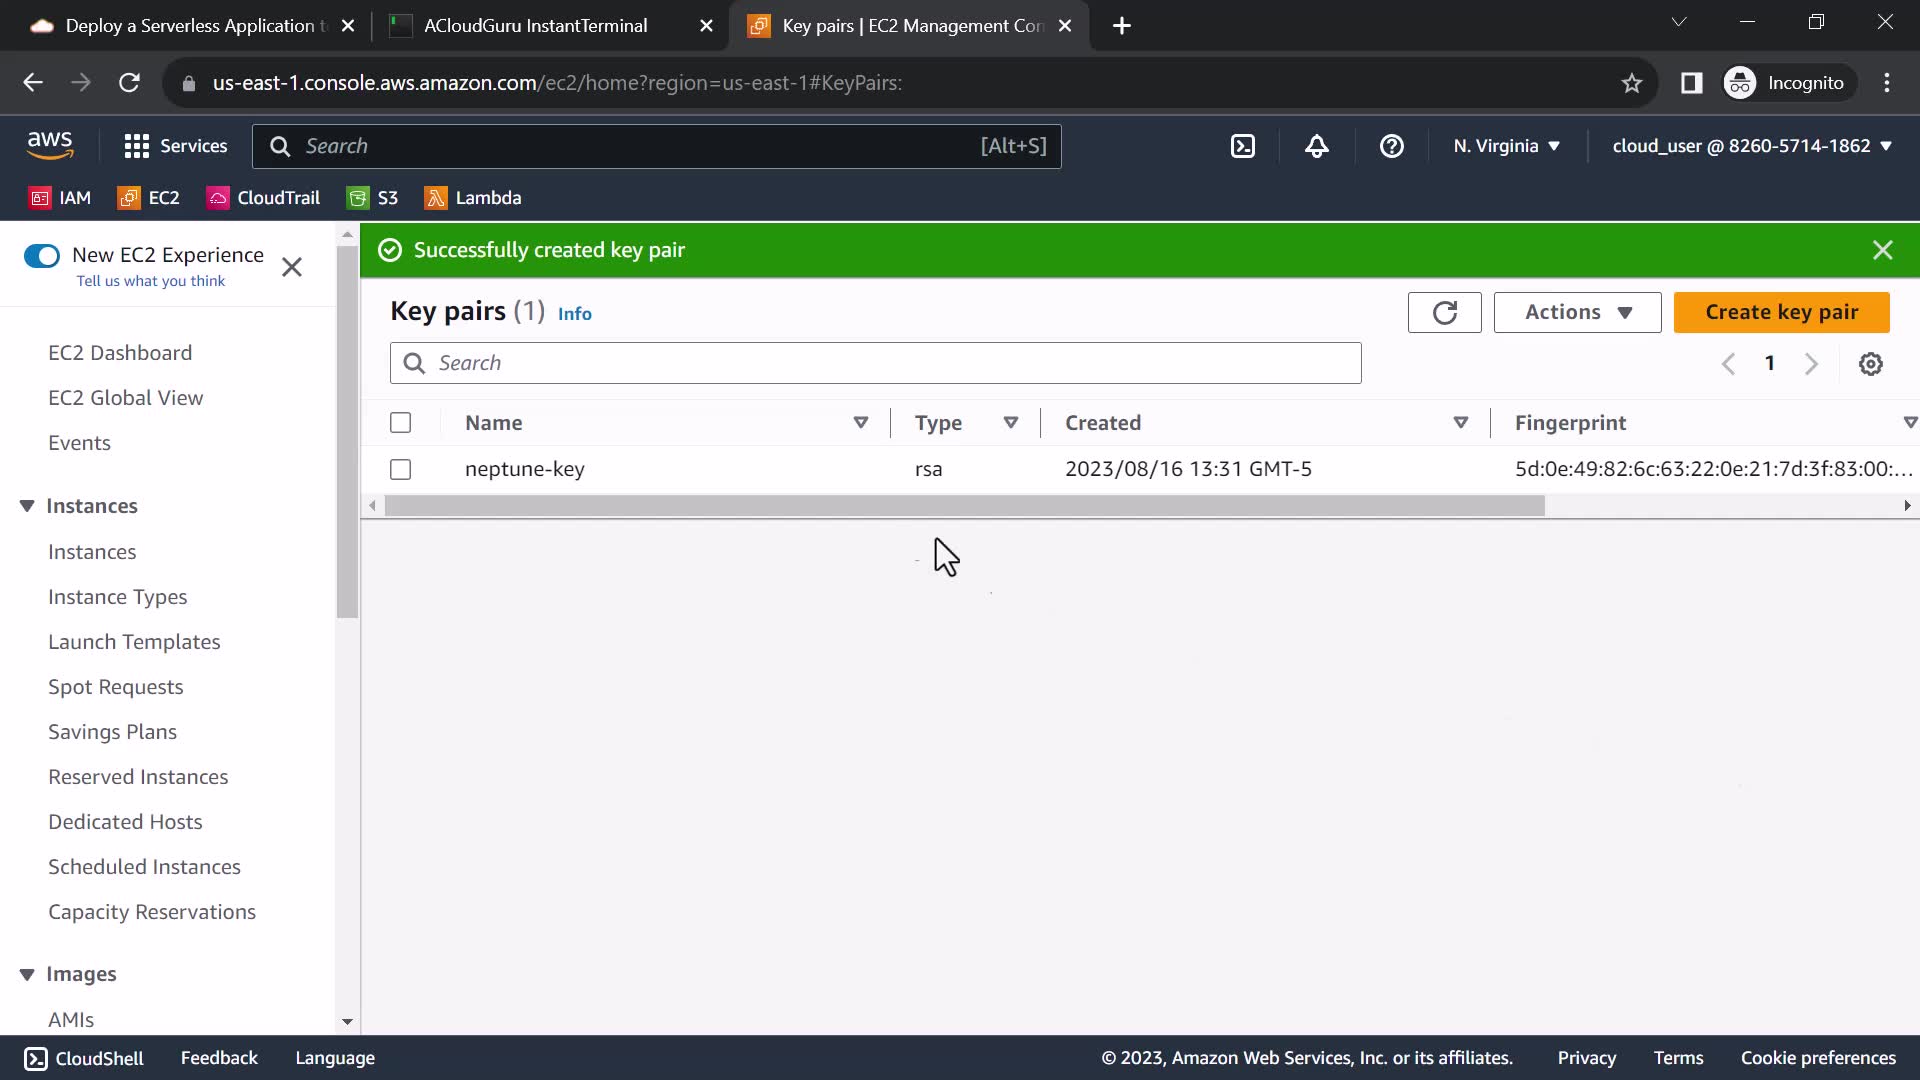This screenshot has width=1920, height=1080.
Task: Open the Services grid menu
Action: coord(176,146)
